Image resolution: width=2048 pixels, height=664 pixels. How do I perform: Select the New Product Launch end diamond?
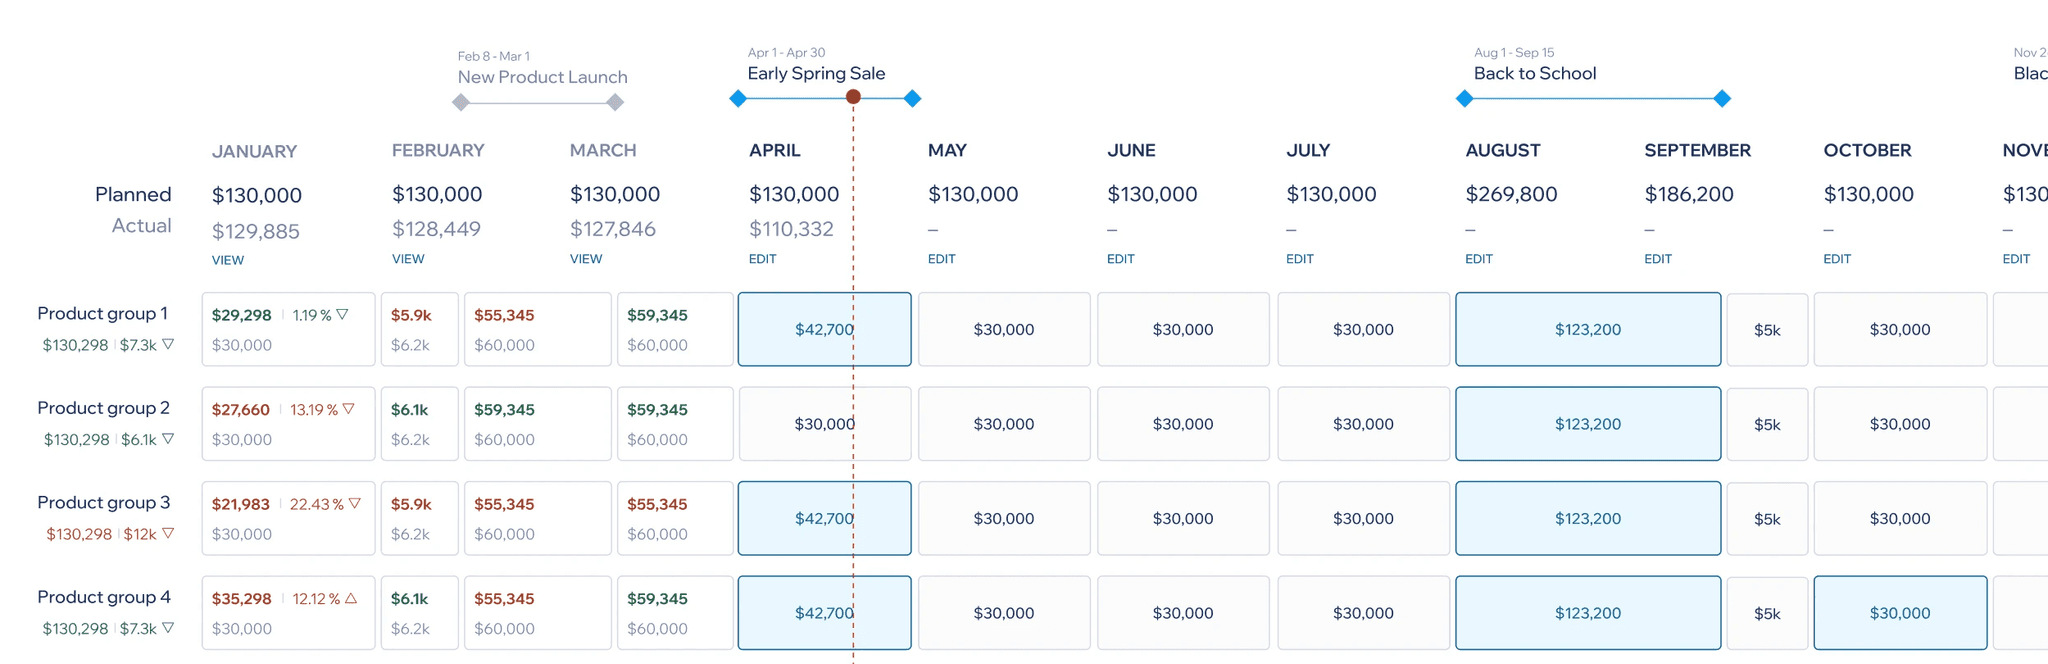point(615,102)
